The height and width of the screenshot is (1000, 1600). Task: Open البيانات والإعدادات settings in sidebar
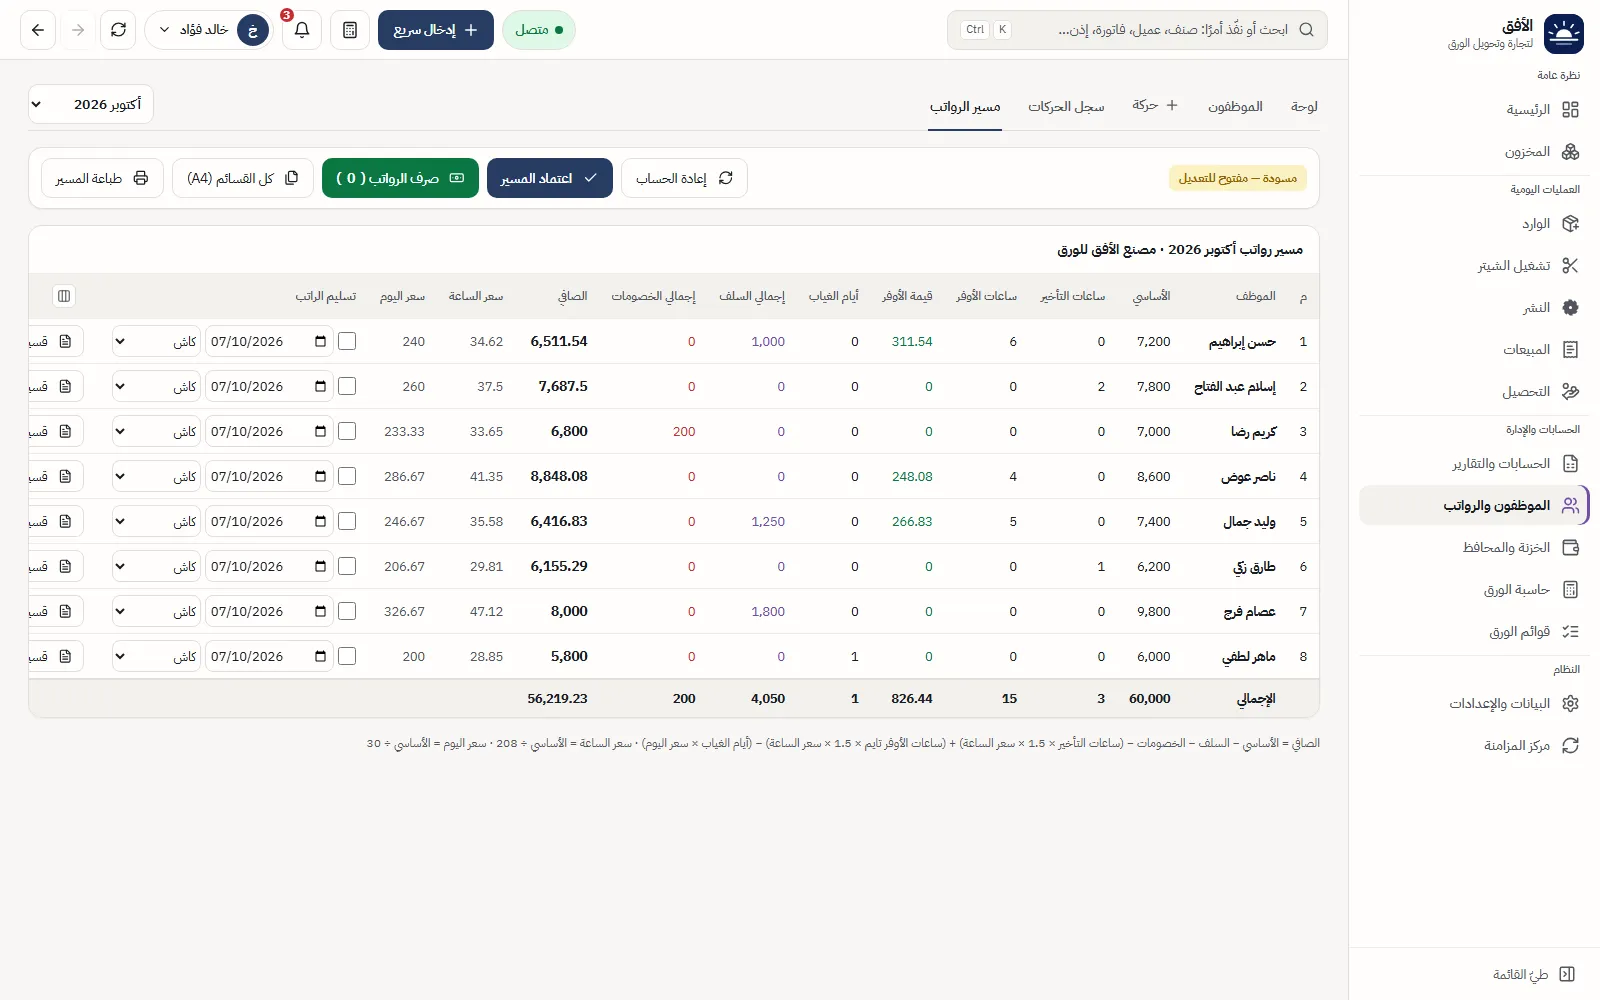click(x=1474, y=704)
